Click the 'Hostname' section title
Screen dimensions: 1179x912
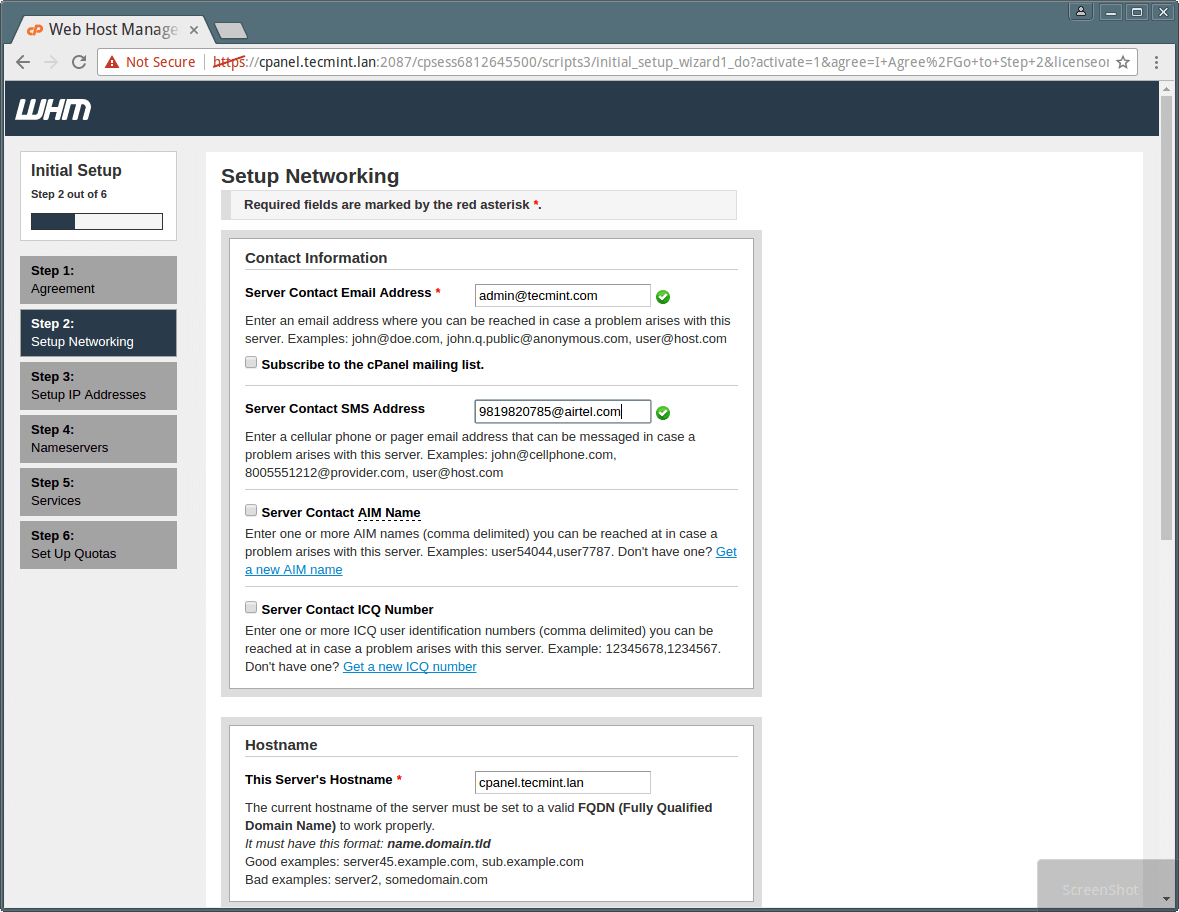pos(281,745)
